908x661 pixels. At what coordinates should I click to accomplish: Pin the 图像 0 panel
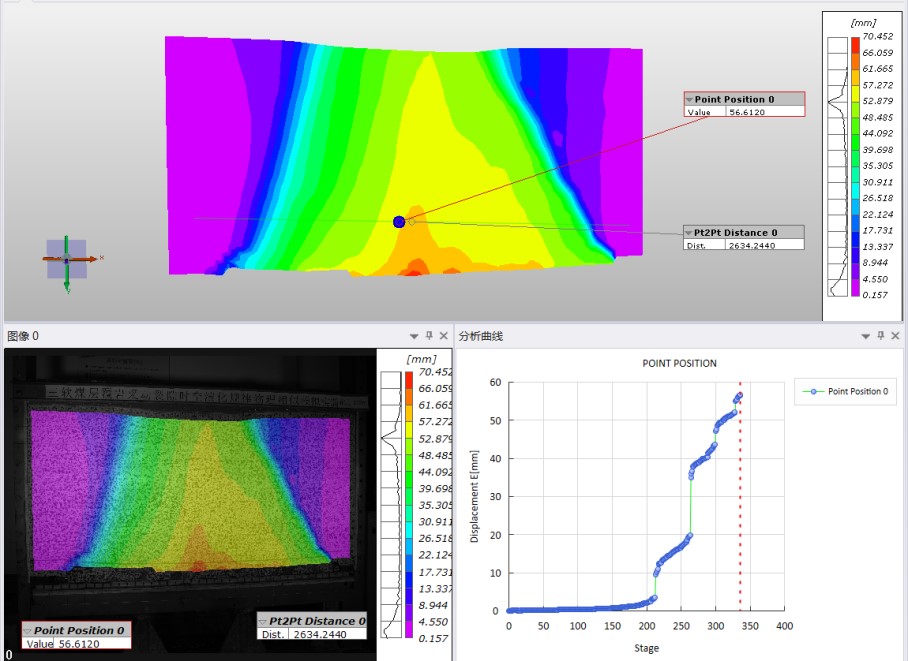tap(429, 336)
